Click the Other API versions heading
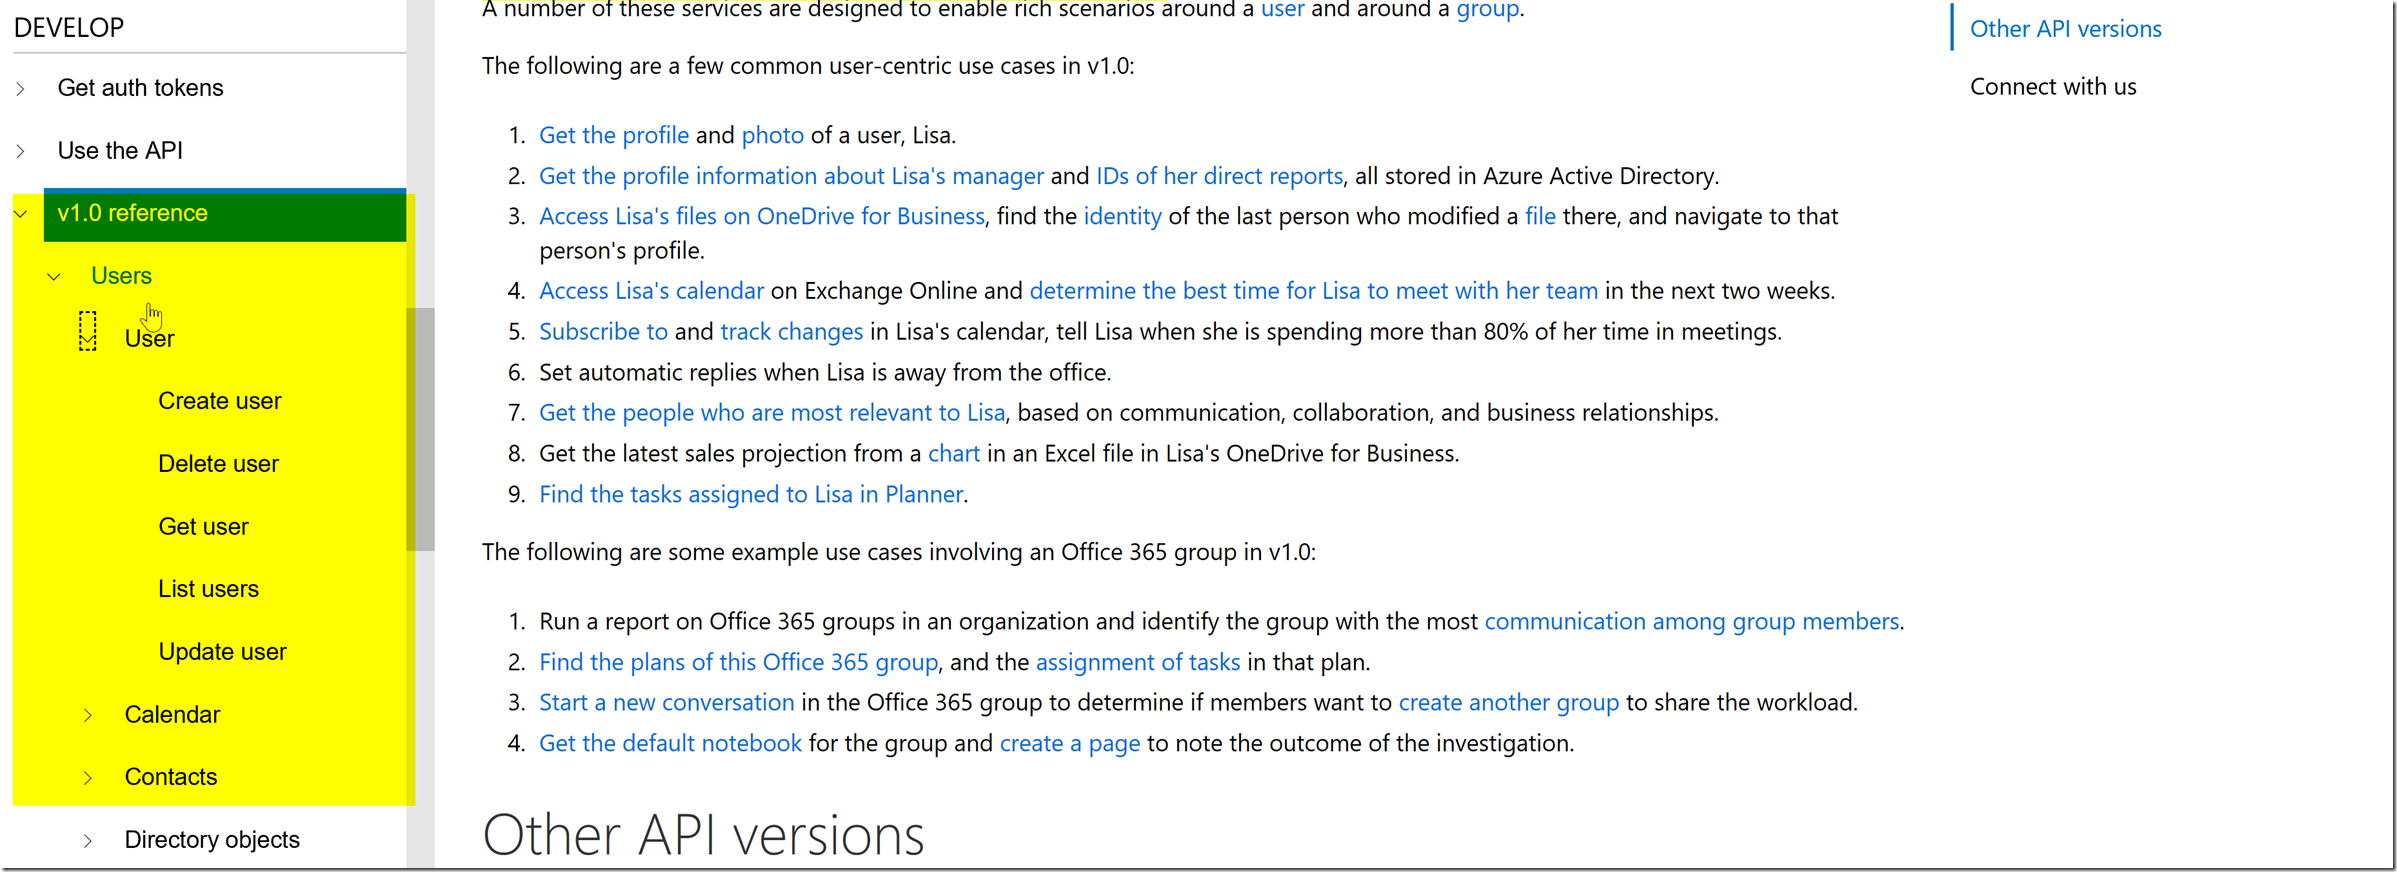 click(x=703, y=836)
